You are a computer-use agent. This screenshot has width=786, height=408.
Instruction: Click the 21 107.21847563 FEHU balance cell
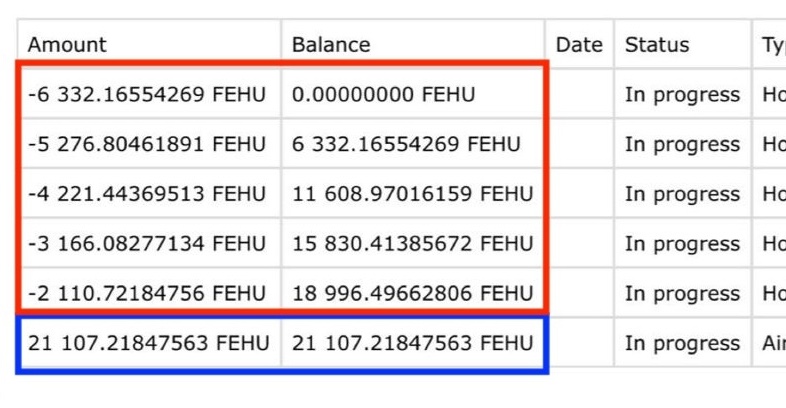click(413, 342)
